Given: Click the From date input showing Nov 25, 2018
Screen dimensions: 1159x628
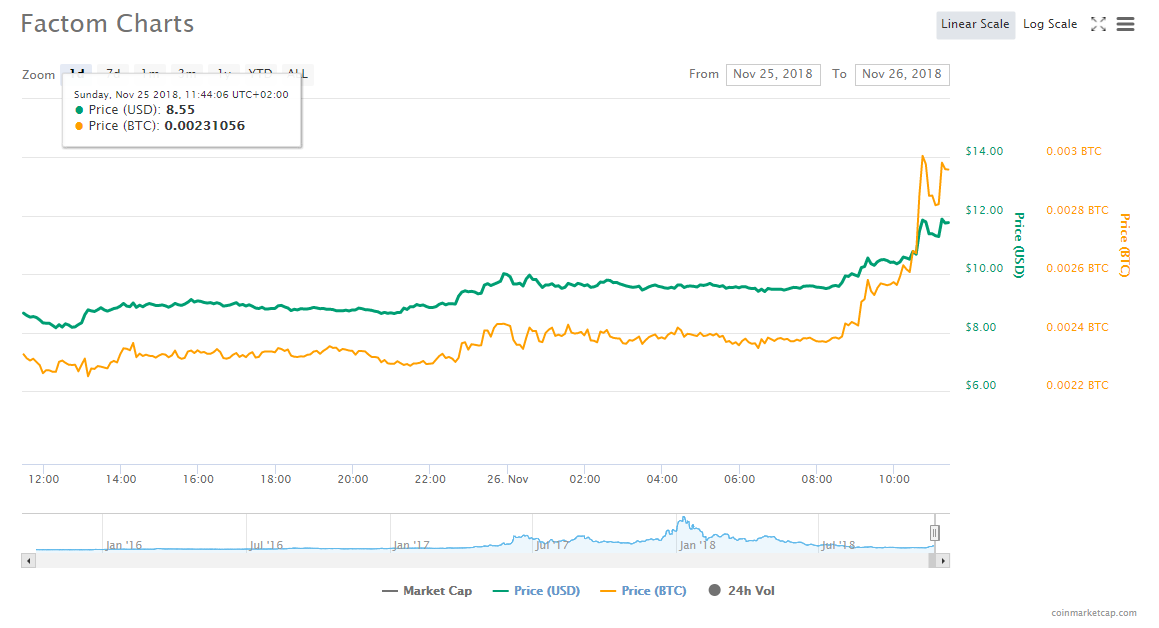Looking at the screenshot, I should click(x=773, y=74).
